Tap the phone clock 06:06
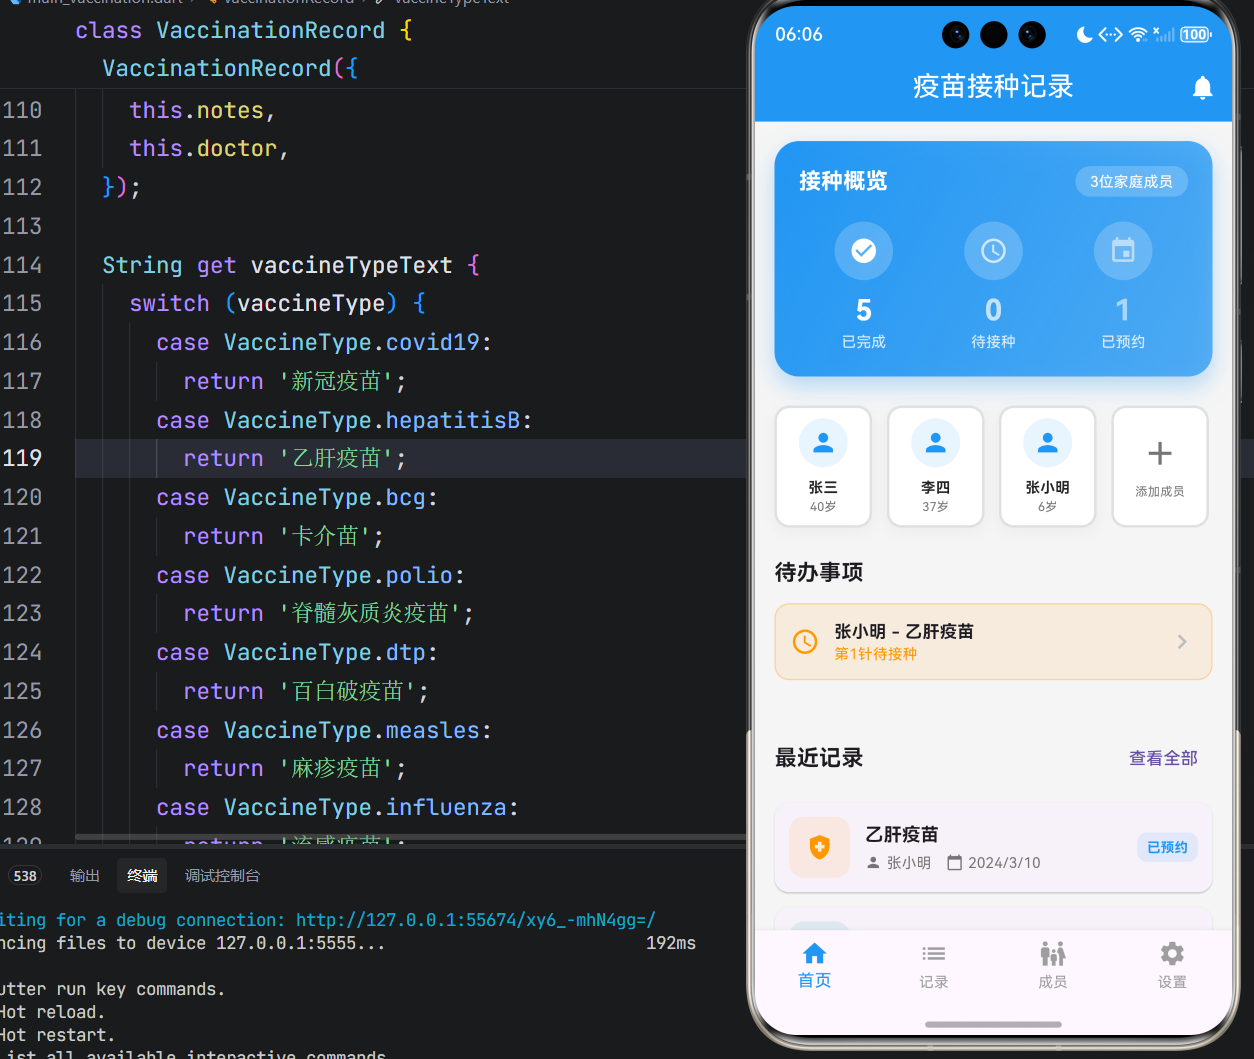The width and height of the screenshot is (1254, 1059). (799, 34)
